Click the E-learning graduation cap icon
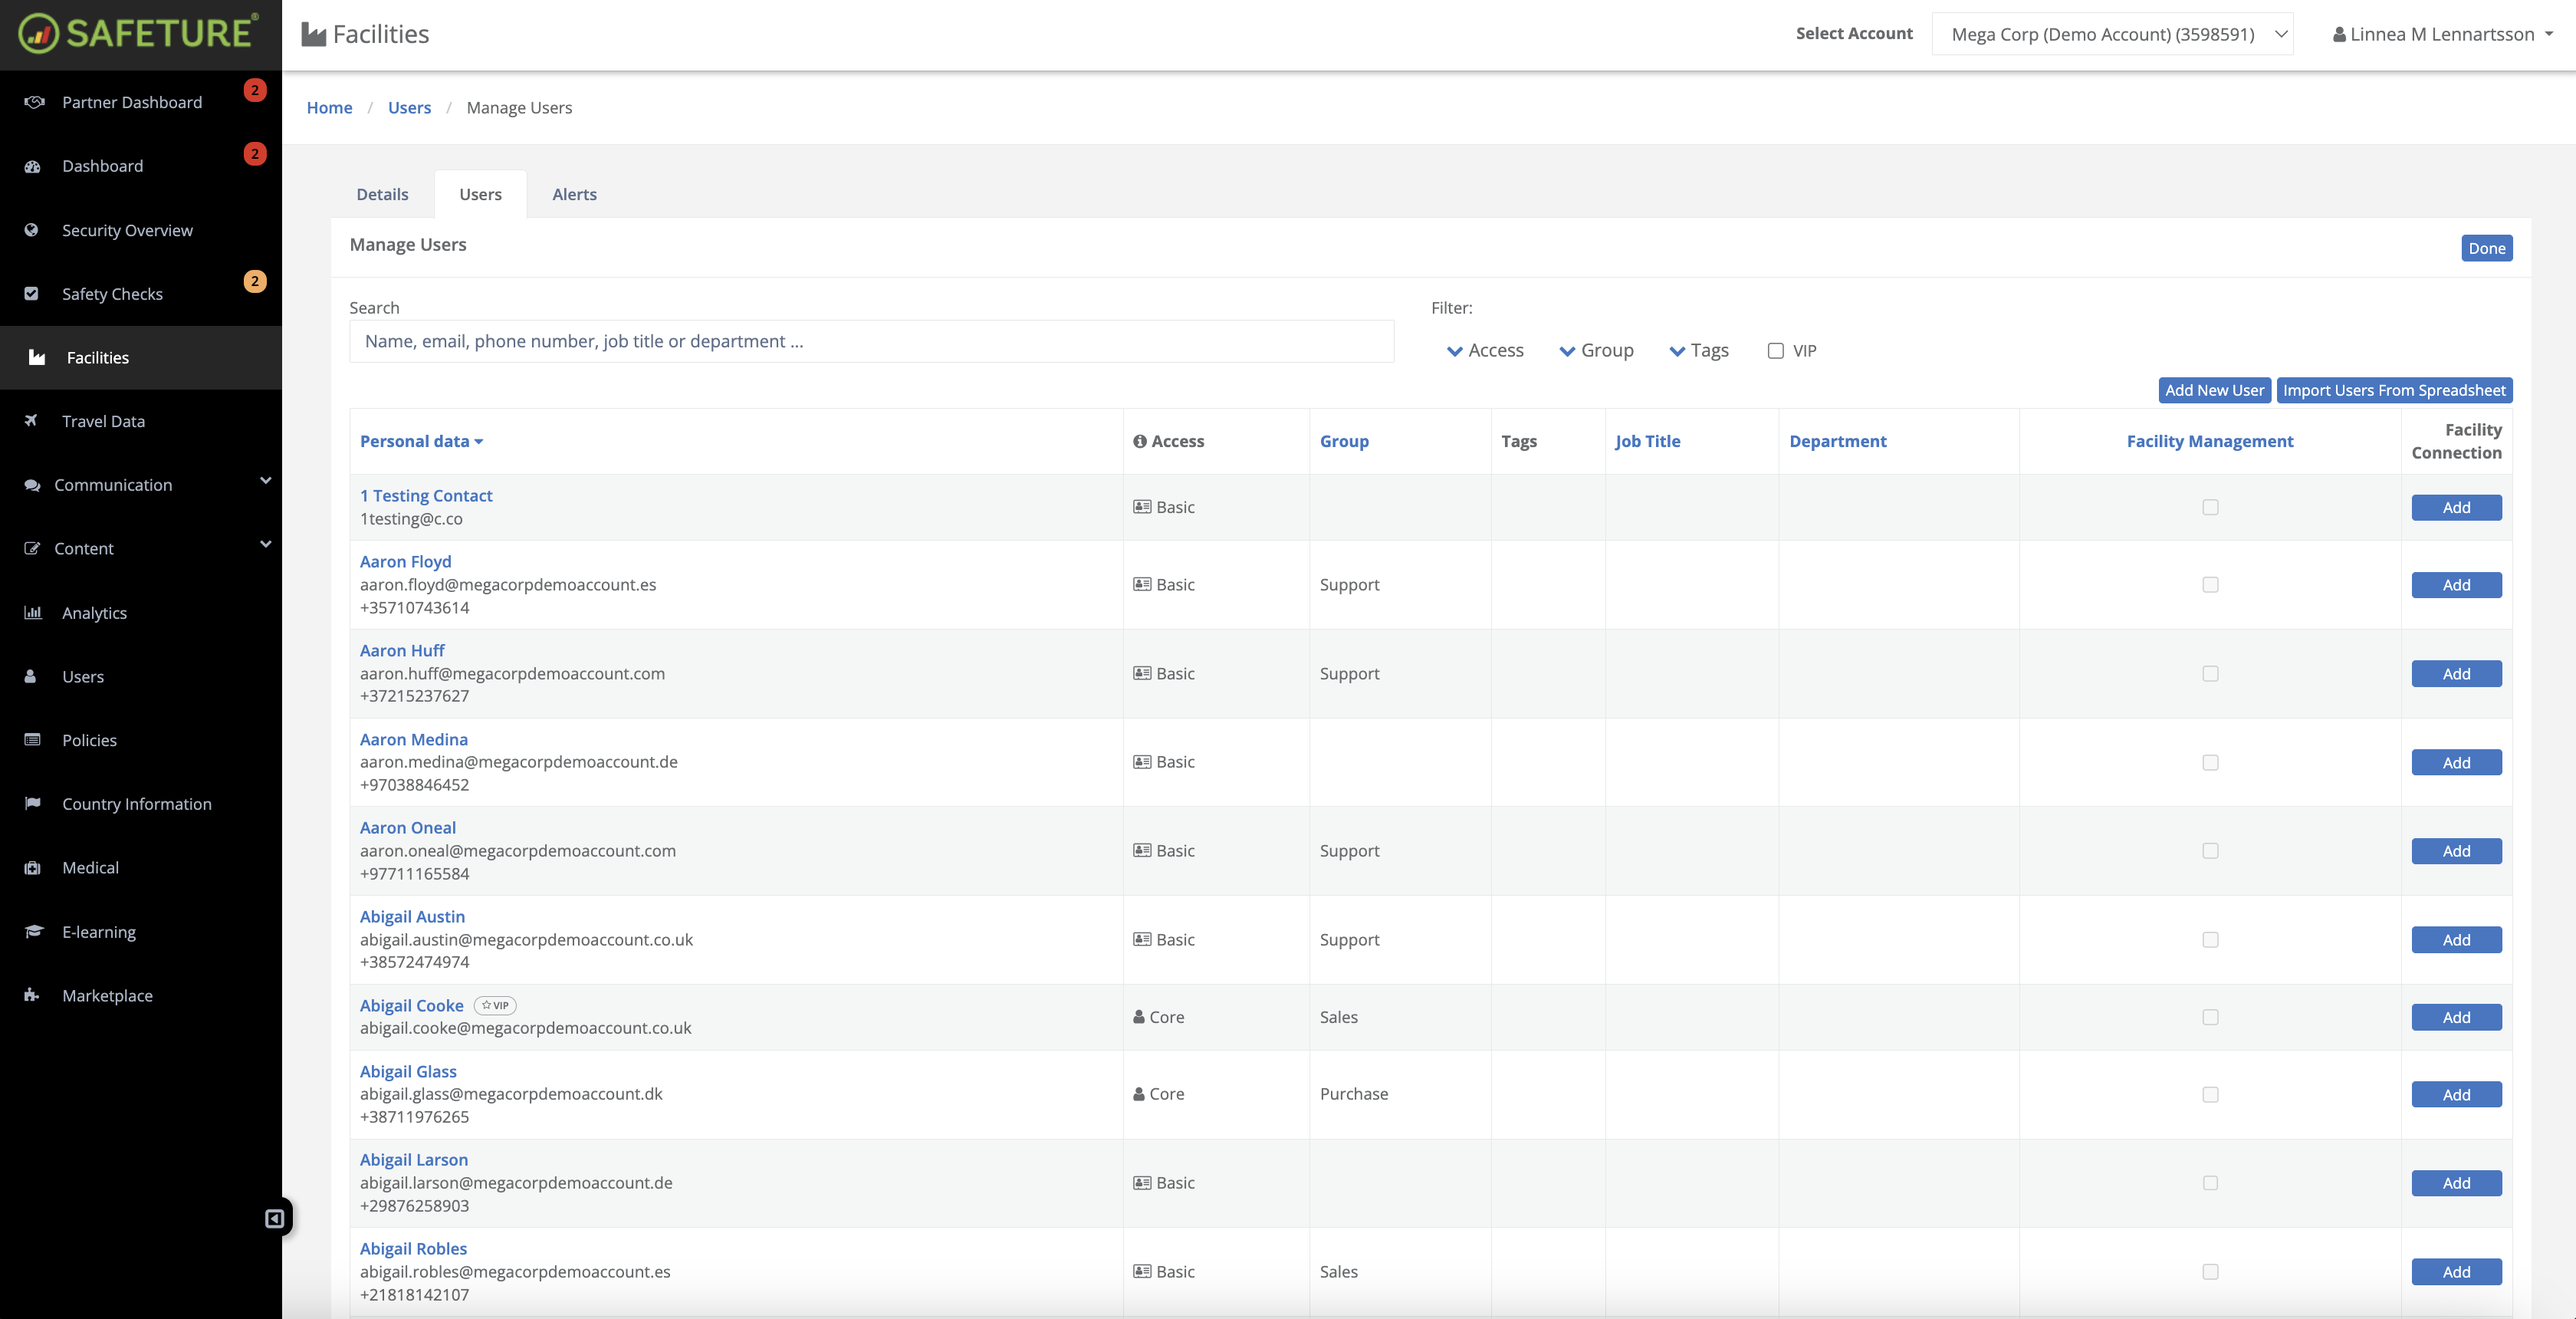The height and width of the screenshot is (1319, 2576). [x=33, y=932]
